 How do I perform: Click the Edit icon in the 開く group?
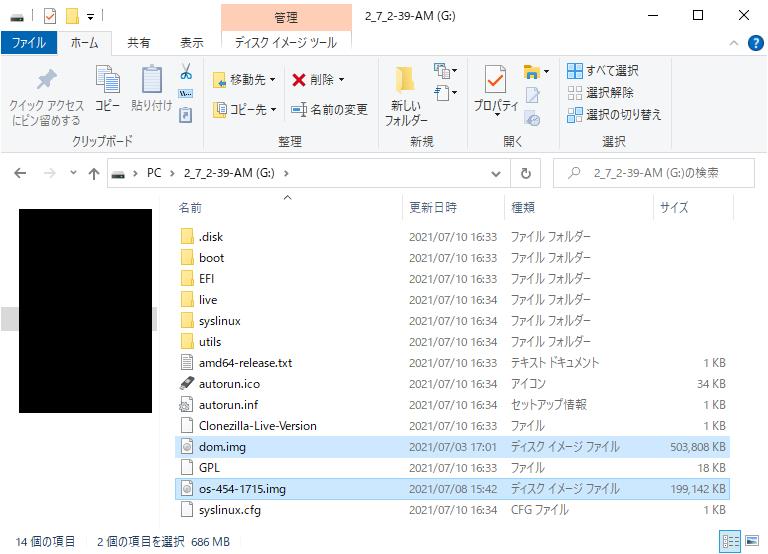(x=532, y=95)
